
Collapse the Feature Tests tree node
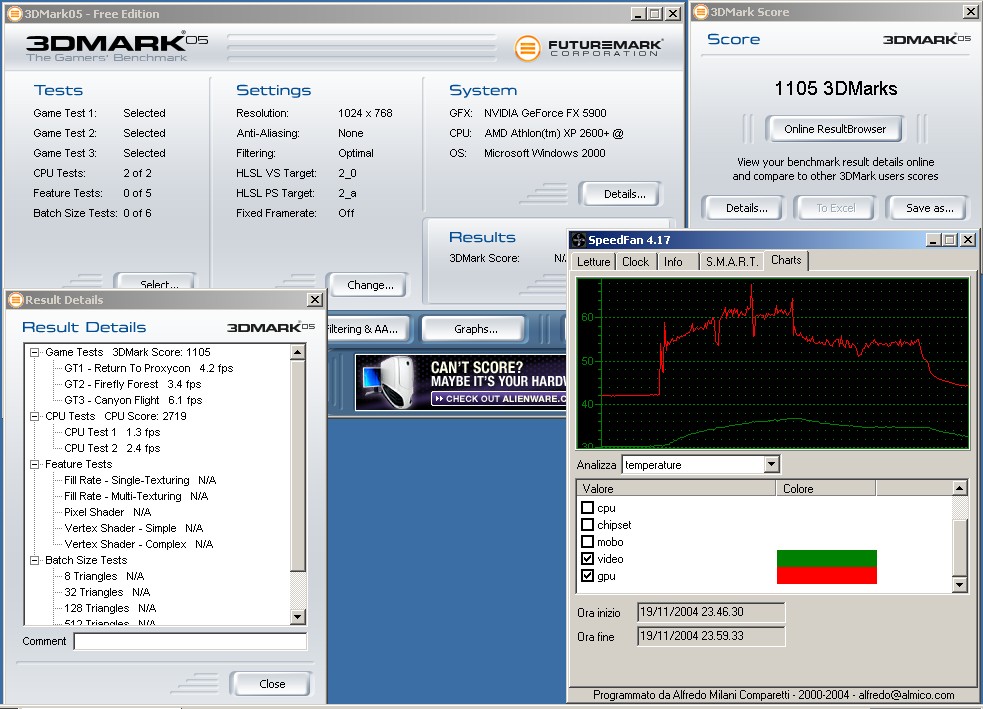click(x=35, y=465)
